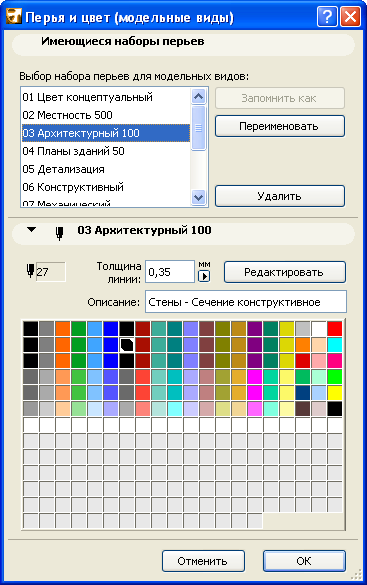Click the pen icon in the 03 Архитектурный 100 header
This screenshot has height=585, width=367.
(x=59, y=233)
